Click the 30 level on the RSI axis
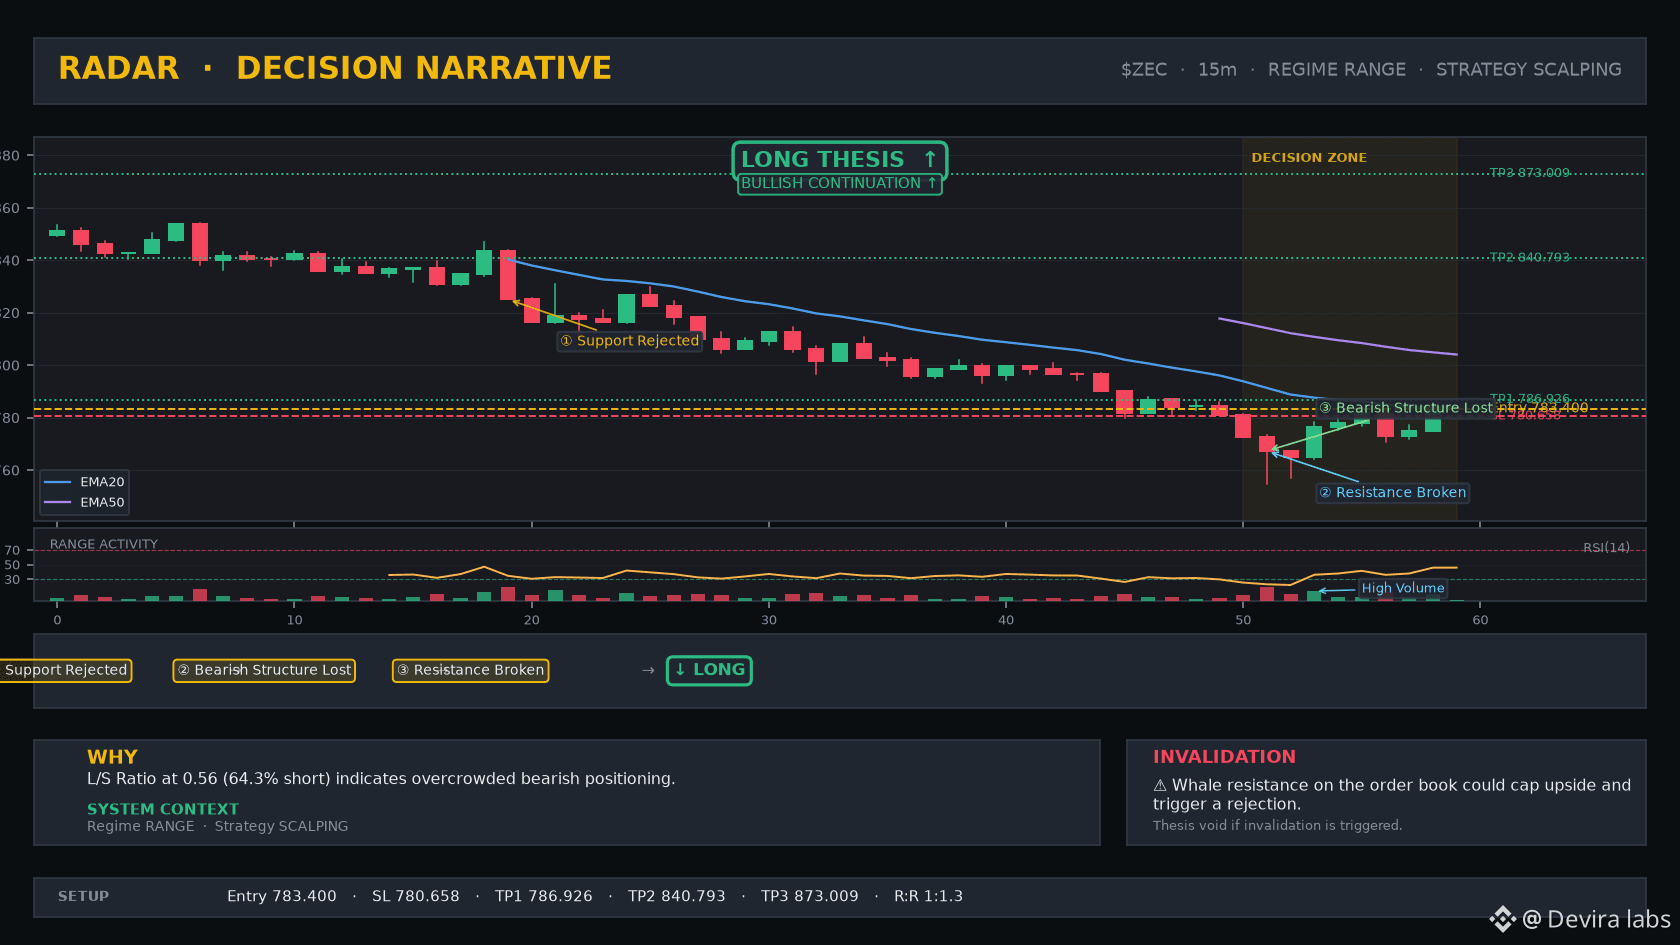The image size is (1680, 945). [12, 579]
